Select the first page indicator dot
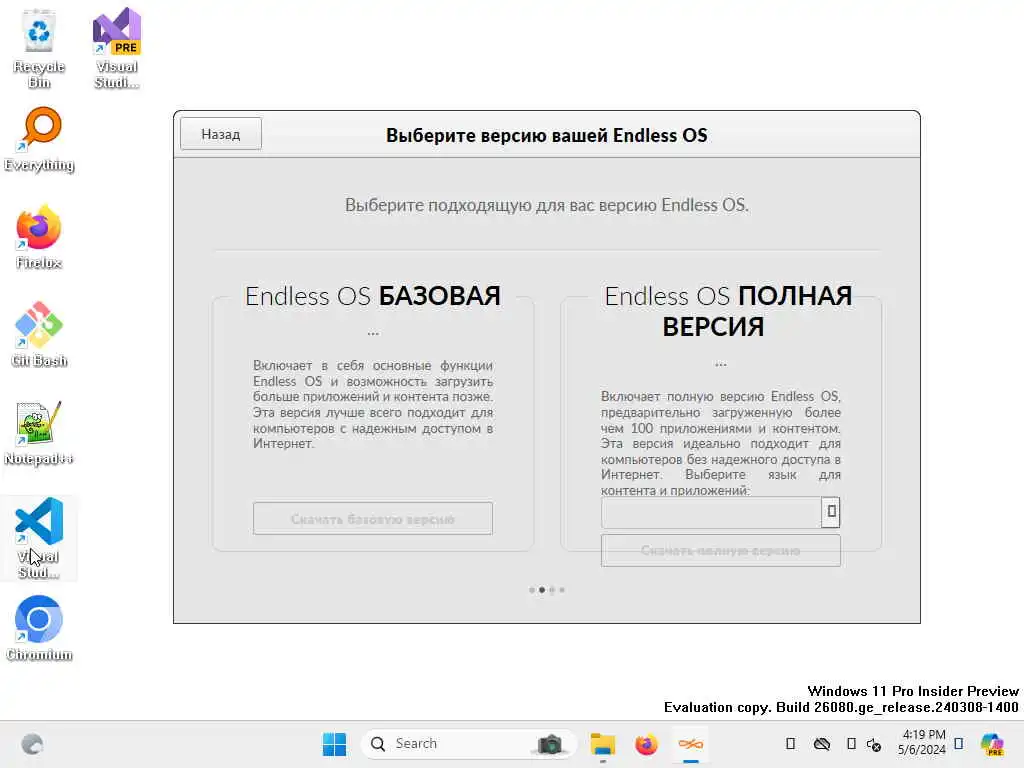This screenshot has width=1024, height=768. click(x=532, y=590)
